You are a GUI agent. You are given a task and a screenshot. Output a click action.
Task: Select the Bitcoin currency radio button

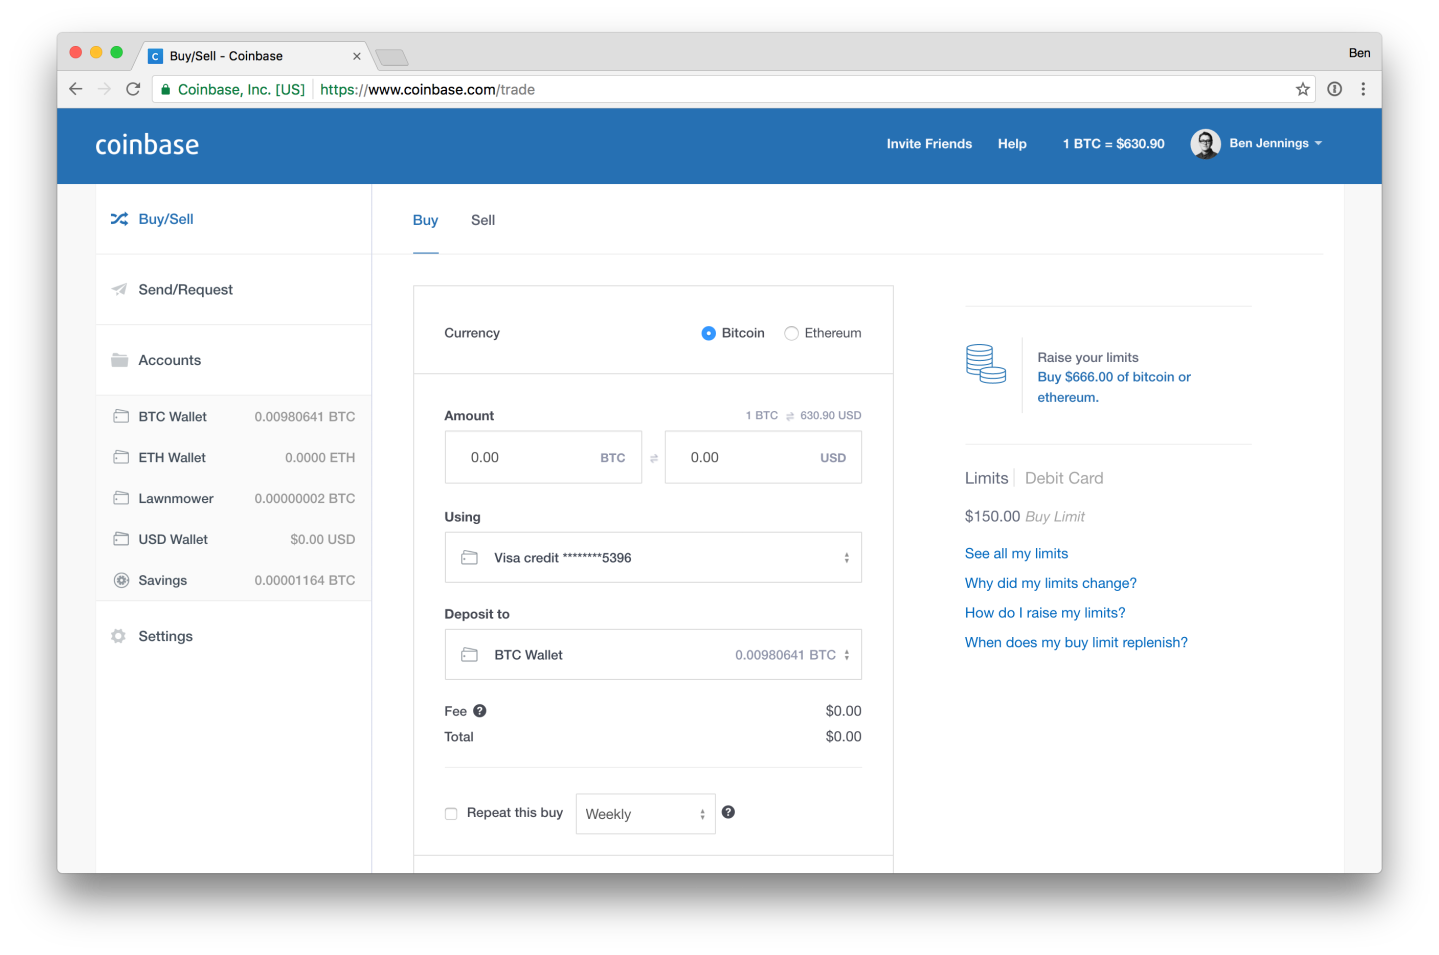point(708,333)
